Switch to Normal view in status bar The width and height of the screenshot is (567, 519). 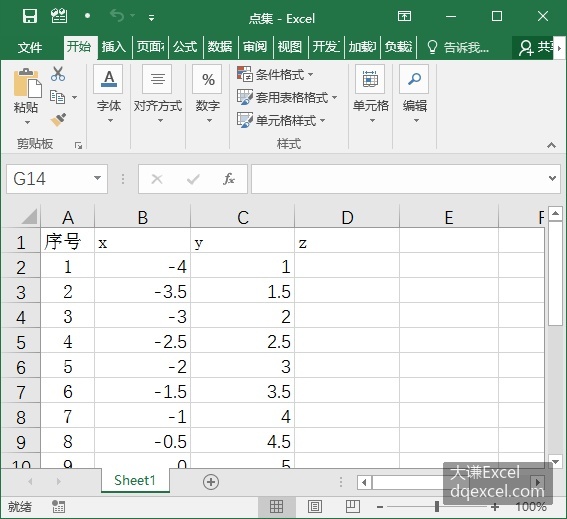277,507
